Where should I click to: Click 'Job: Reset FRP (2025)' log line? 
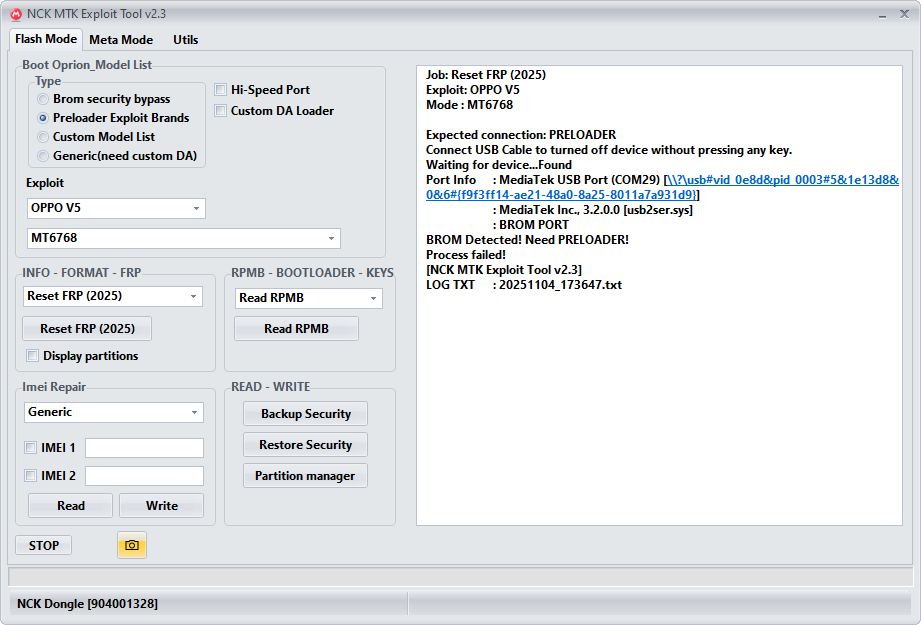(x=486, y=75)
